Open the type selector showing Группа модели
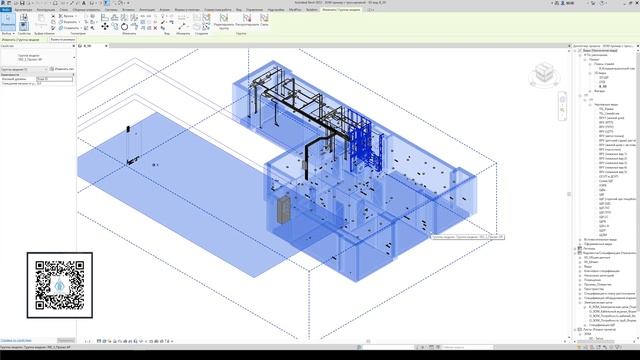This screenshot has height=360, width=640. [x=38, y=57]
